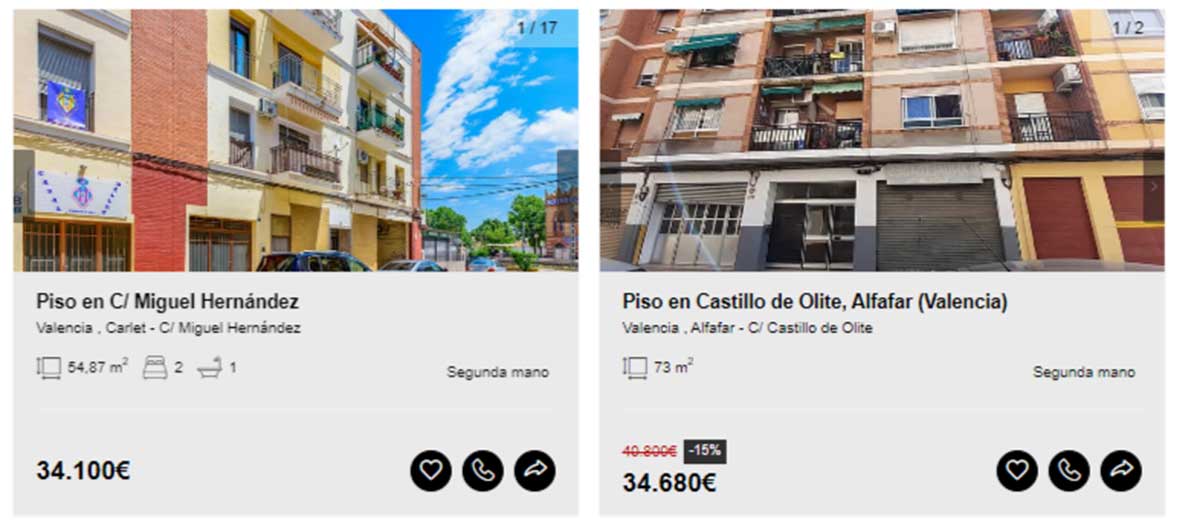Open Piso en Castillo de Olite, Alfafar title
The width and height of the screenshot is (1200, 525).
[815, 301]
